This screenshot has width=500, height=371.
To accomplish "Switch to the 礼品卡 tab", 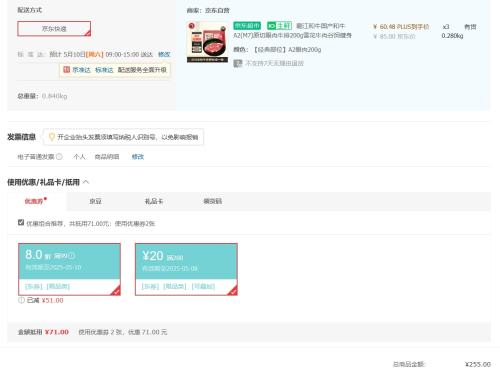I will point(154,201).
